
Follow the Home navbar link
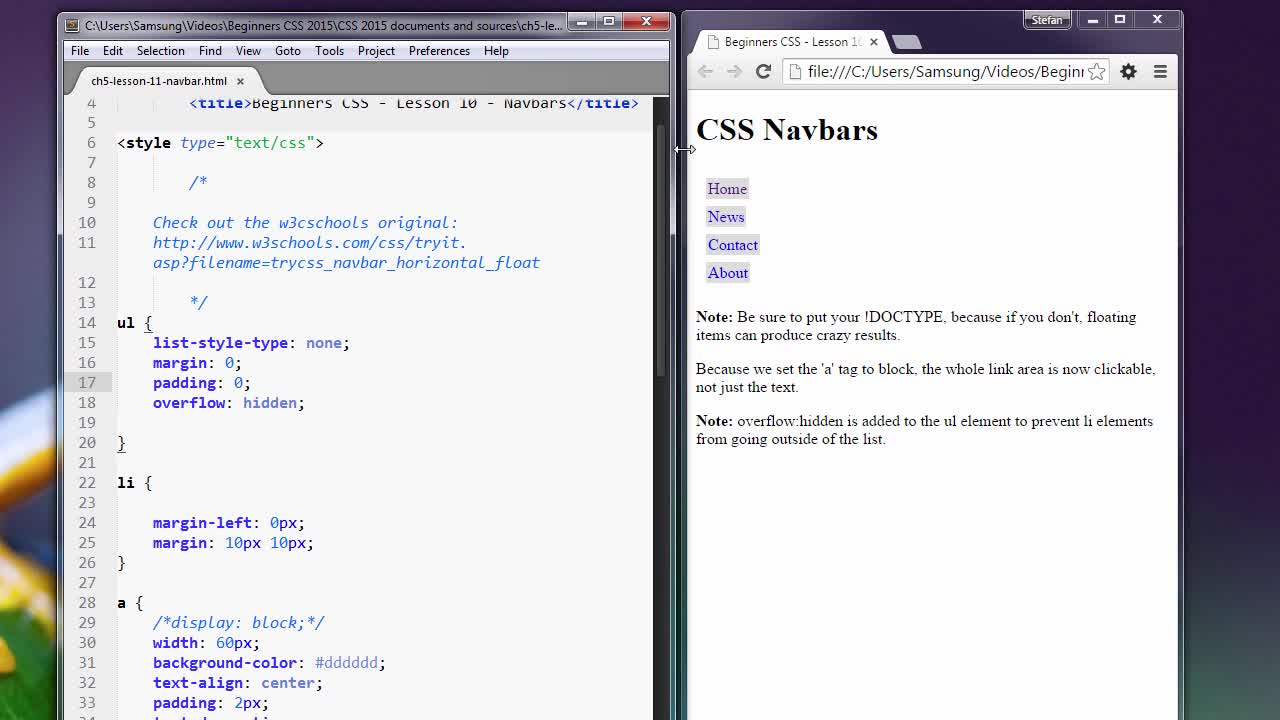727,189
